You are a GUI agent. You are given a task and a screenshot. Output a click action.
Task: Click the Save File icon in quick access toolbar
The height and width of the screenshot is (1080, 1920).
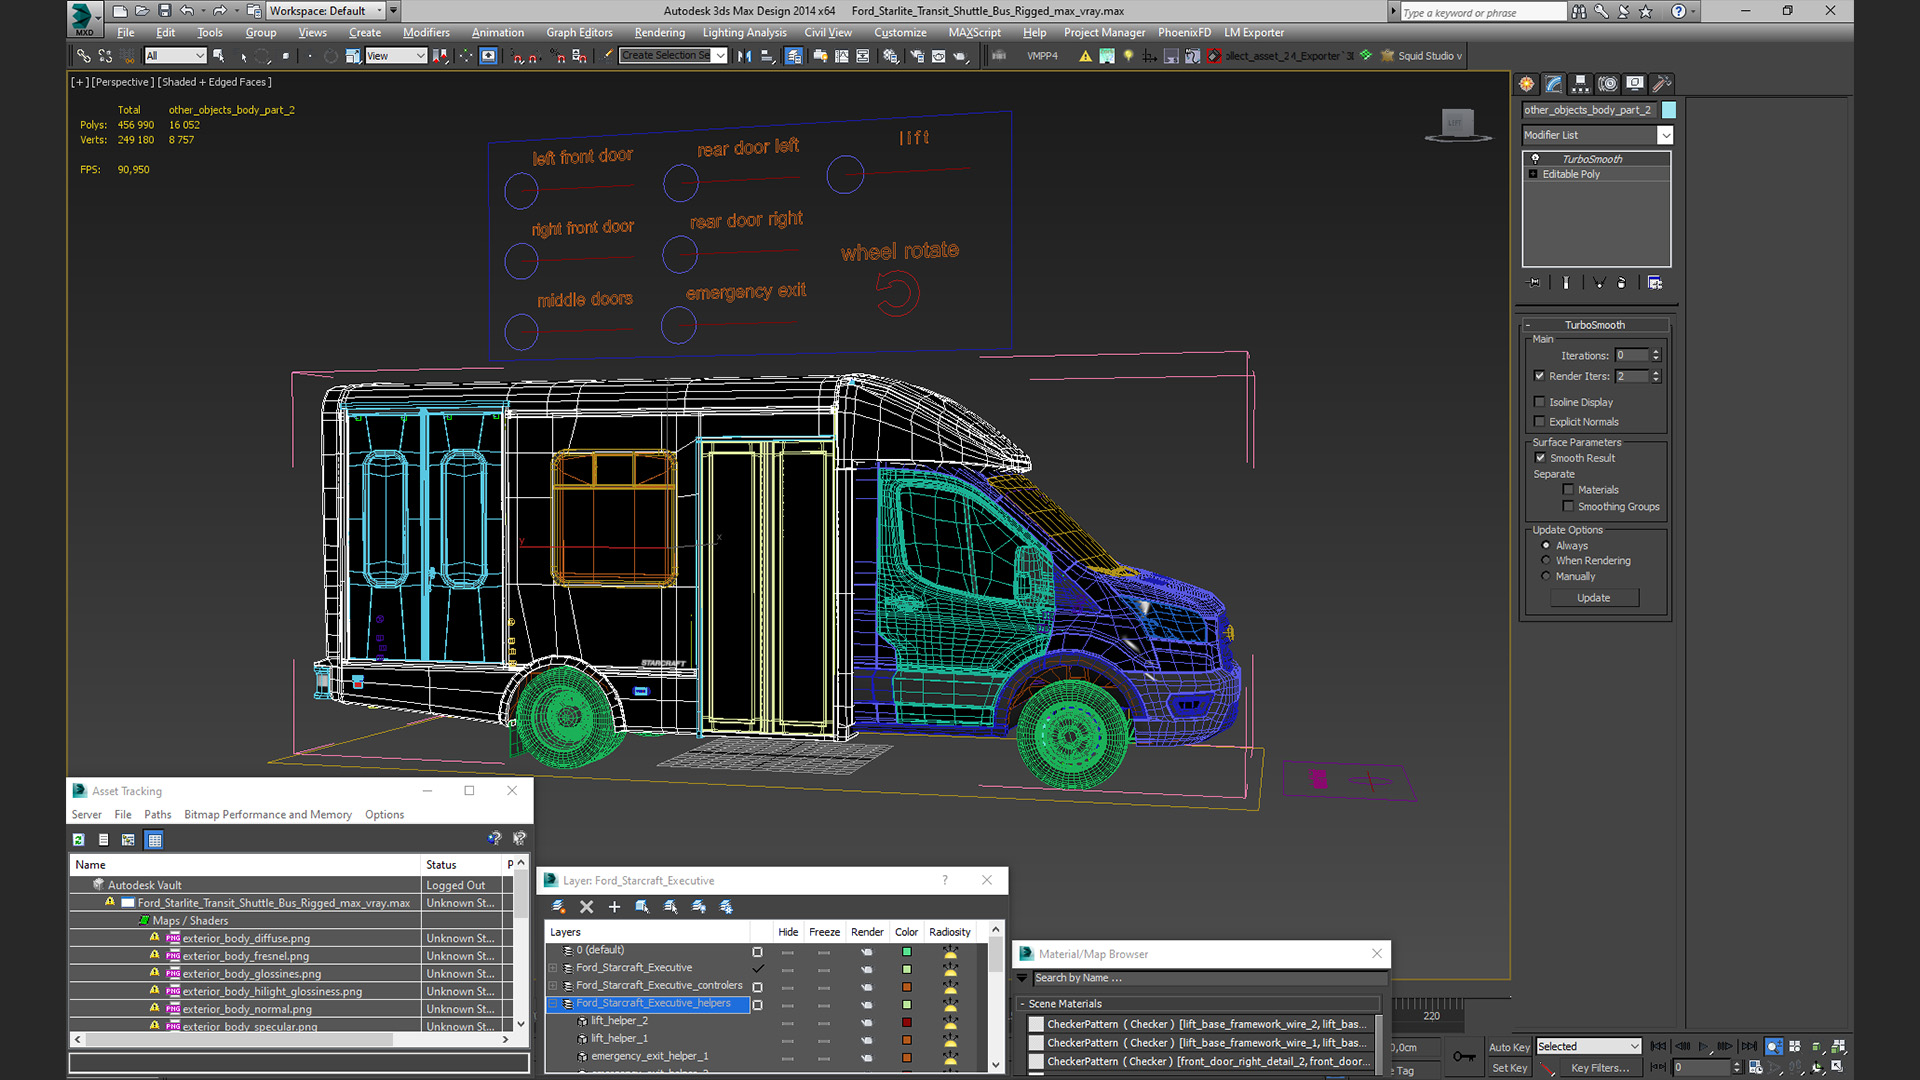165,11
